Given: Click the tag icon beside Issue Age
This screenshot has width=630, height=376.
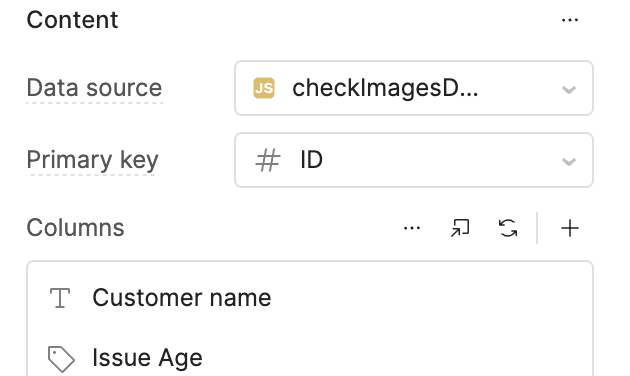Looking at the screenshot, I should [61, 358].
